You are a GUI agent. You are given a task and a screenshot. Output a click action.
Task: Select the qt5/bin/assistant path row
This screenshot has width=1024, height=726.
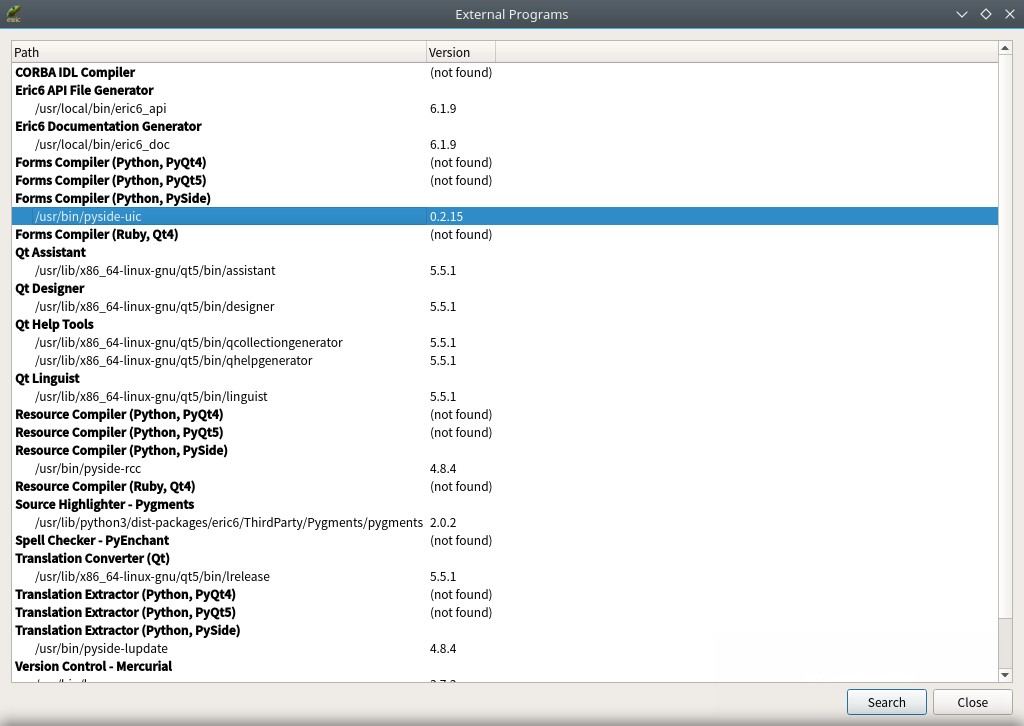505,270
